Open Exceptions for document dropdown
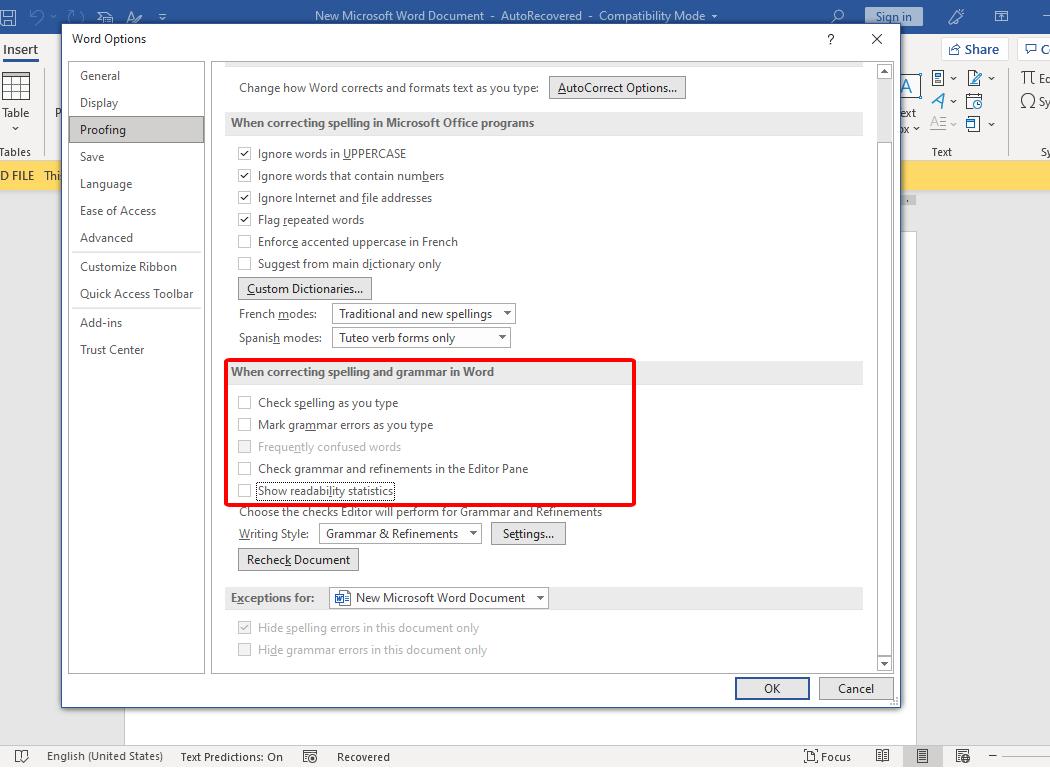 click(x=439, y=598)
